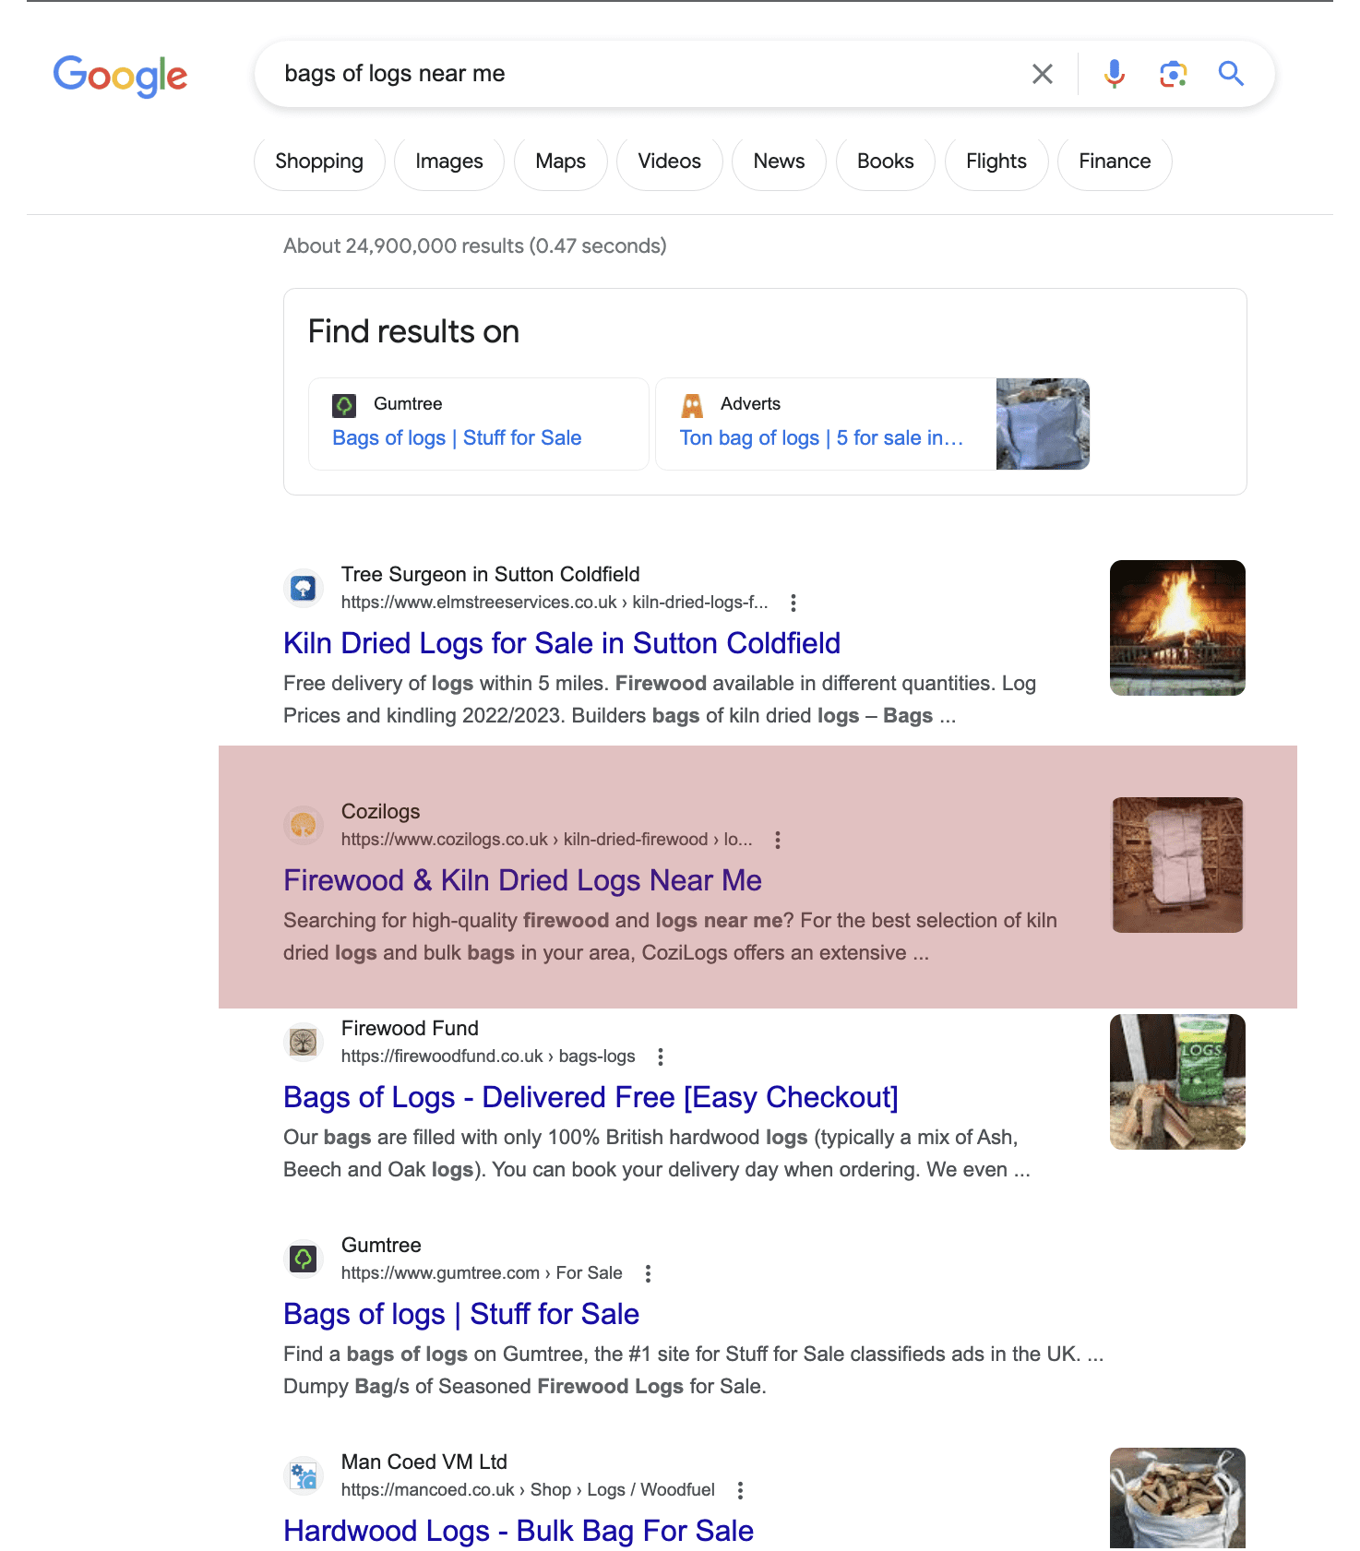Open more options for Firewood Fund result
1360x1551 pixels.
point(660,1057)
